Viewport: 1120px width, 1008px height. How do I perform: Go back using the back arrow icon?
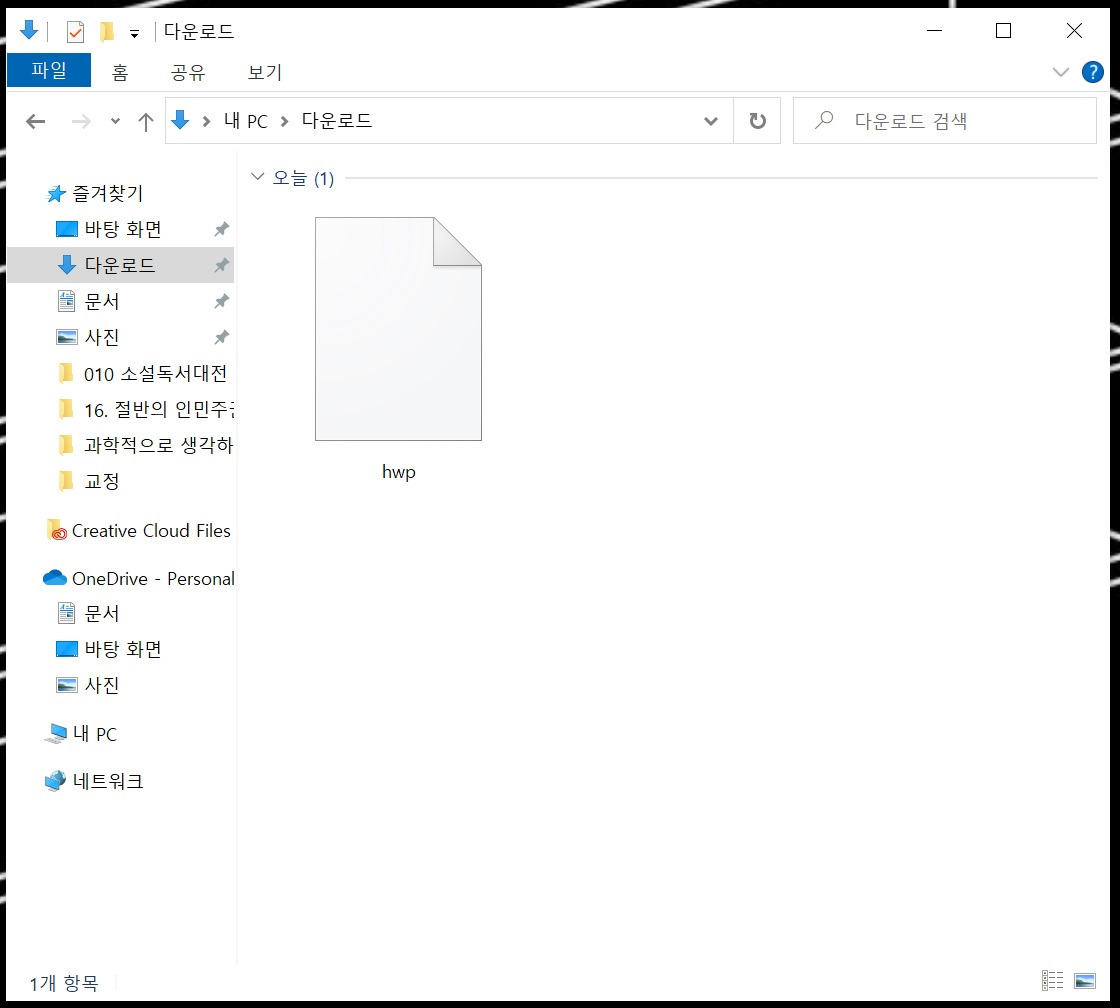coord(35,120)
